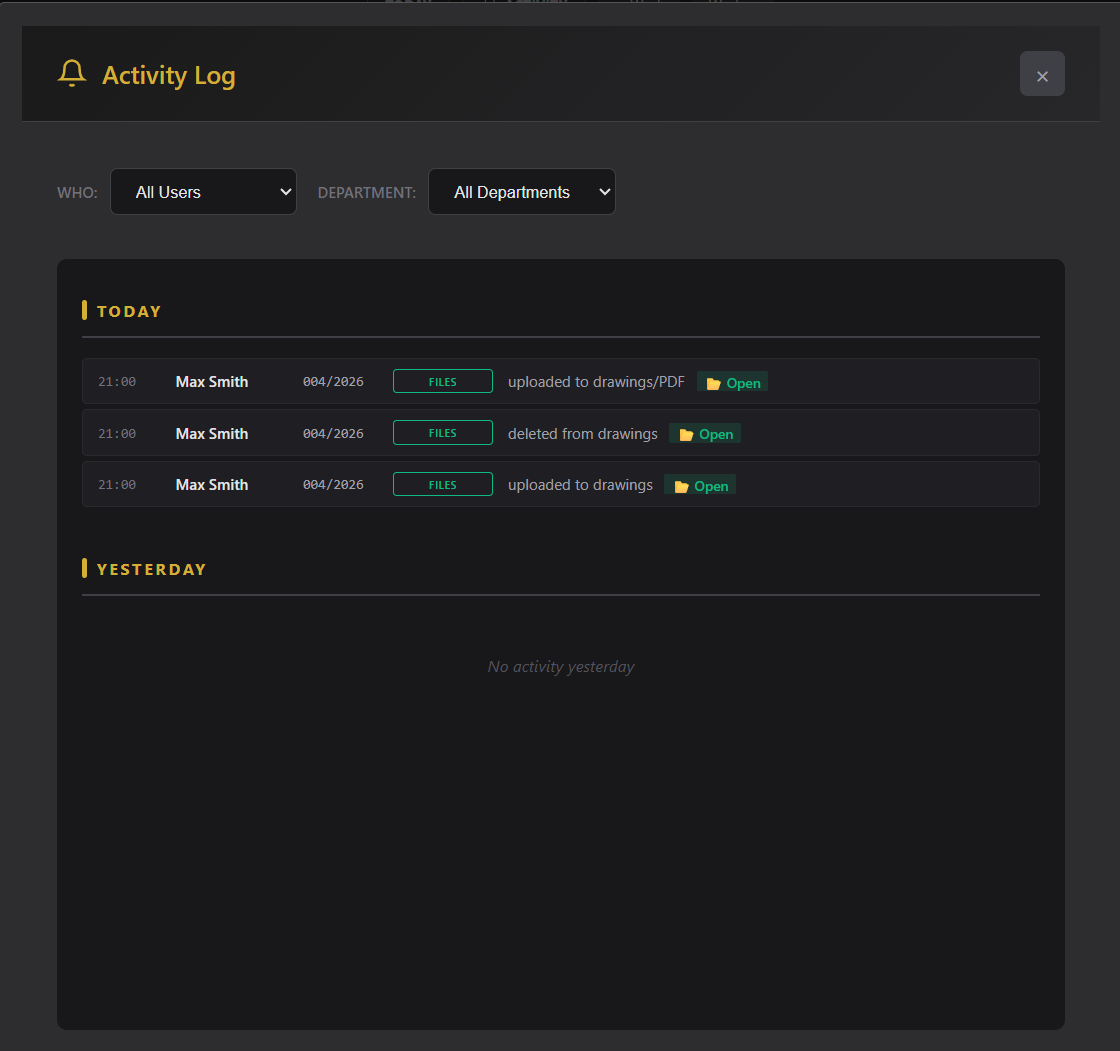
Task: Click the TODAY section header
Action: [x=129, y=311]
